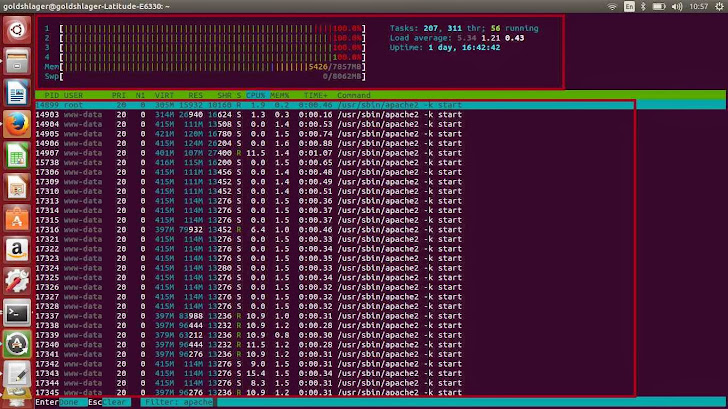This screenshot has width=728, height=409.
Task: Launch LibreOffice Writer from the launcher
Action: (17, 93)
